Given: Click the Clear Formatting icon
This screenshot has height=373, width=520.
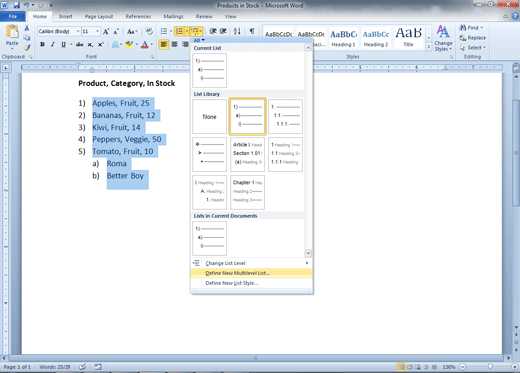Looking at the screenshot, I should click(x=149, y=32).
